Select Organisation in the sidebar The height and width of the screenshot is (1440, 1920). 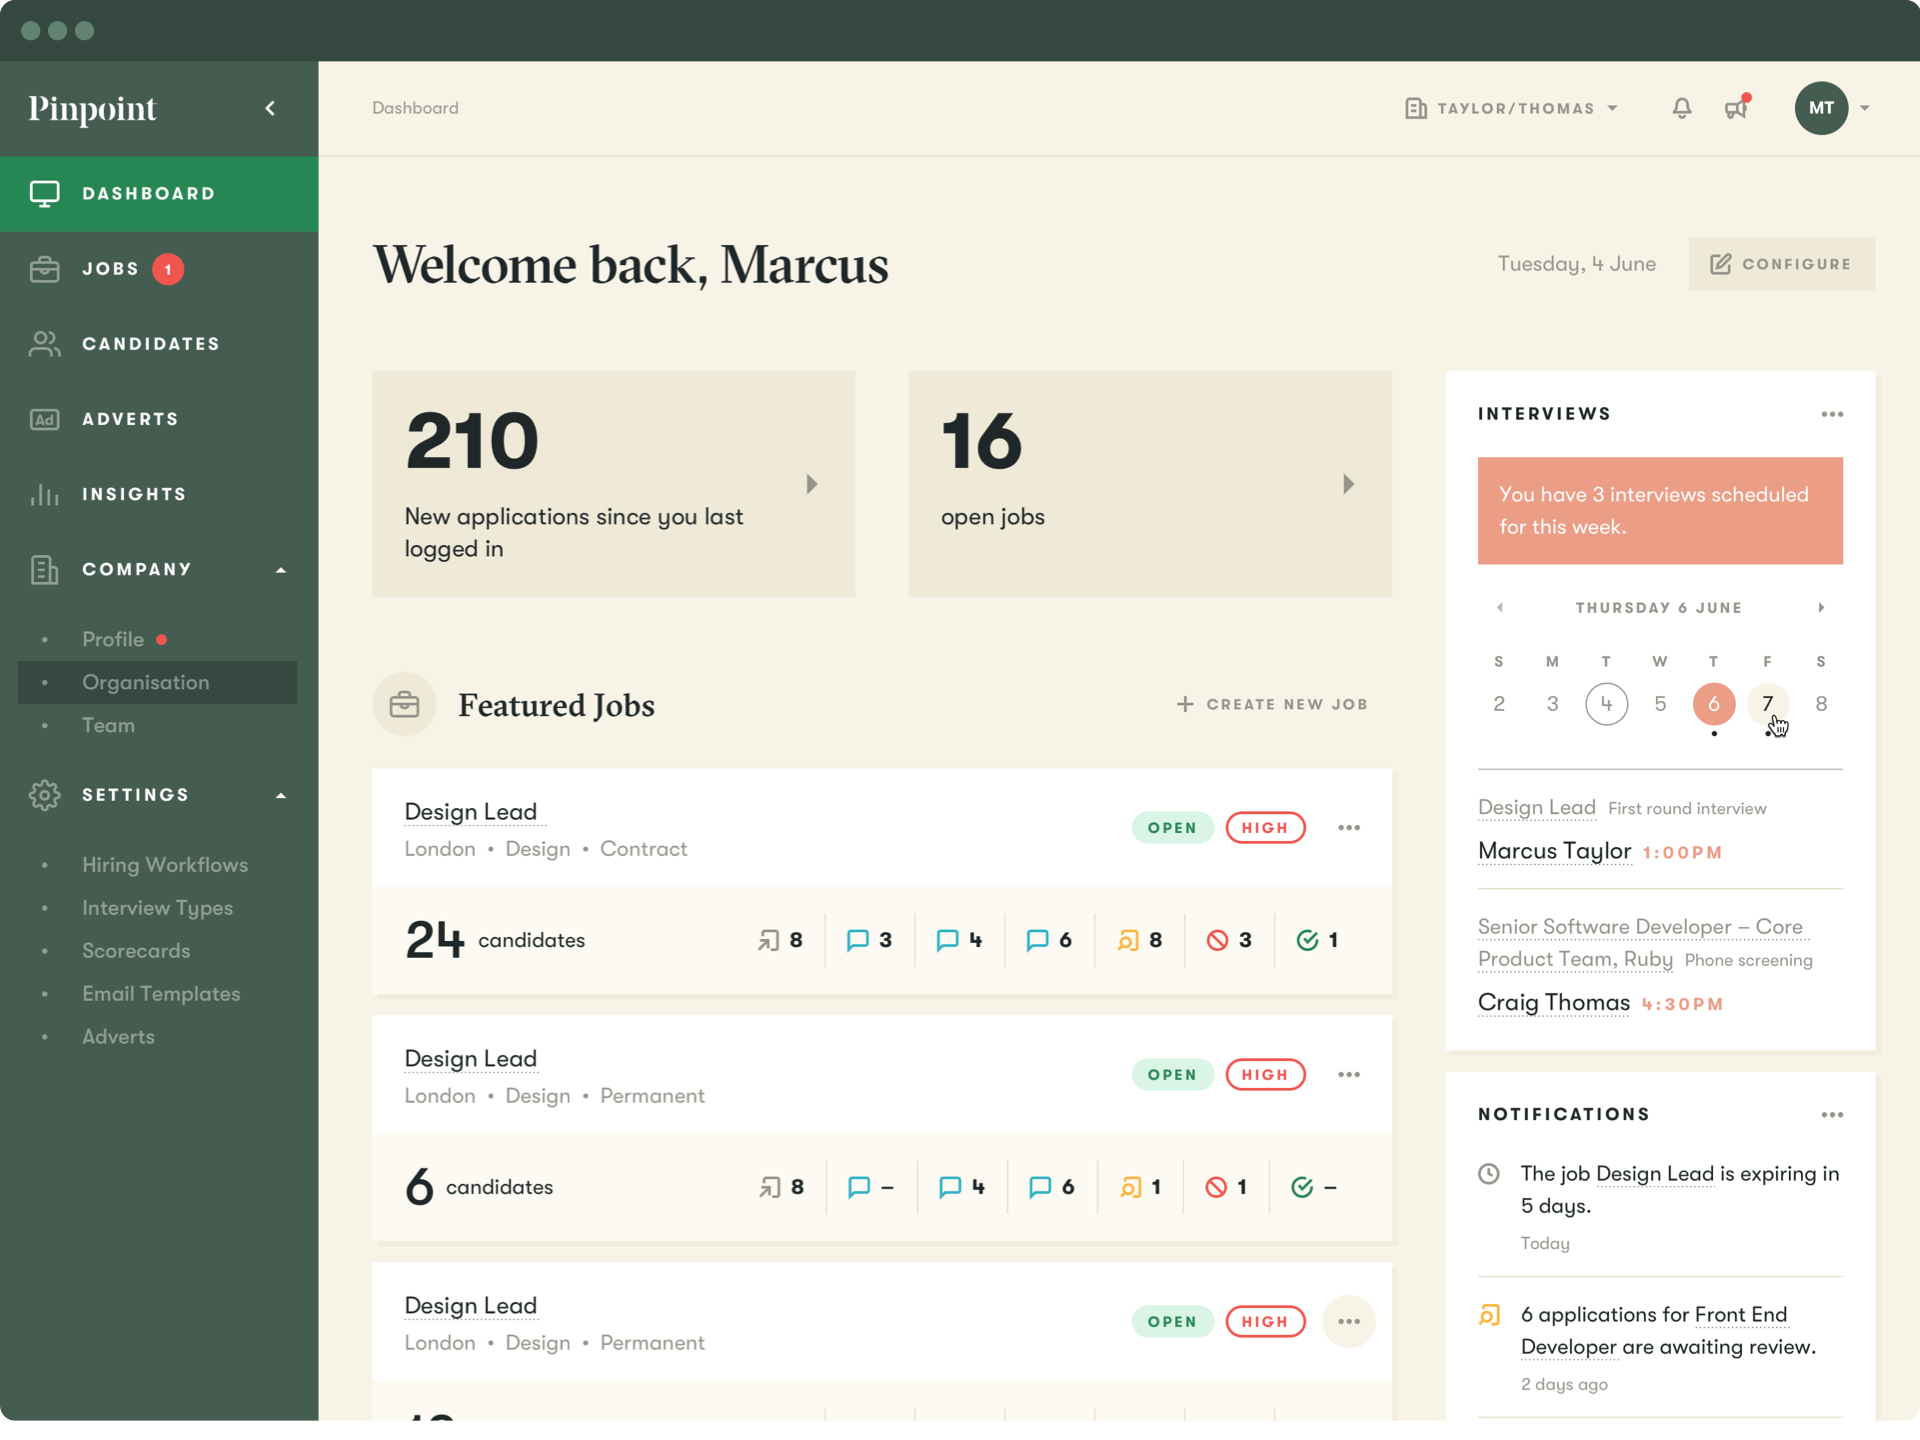(146, 682)
